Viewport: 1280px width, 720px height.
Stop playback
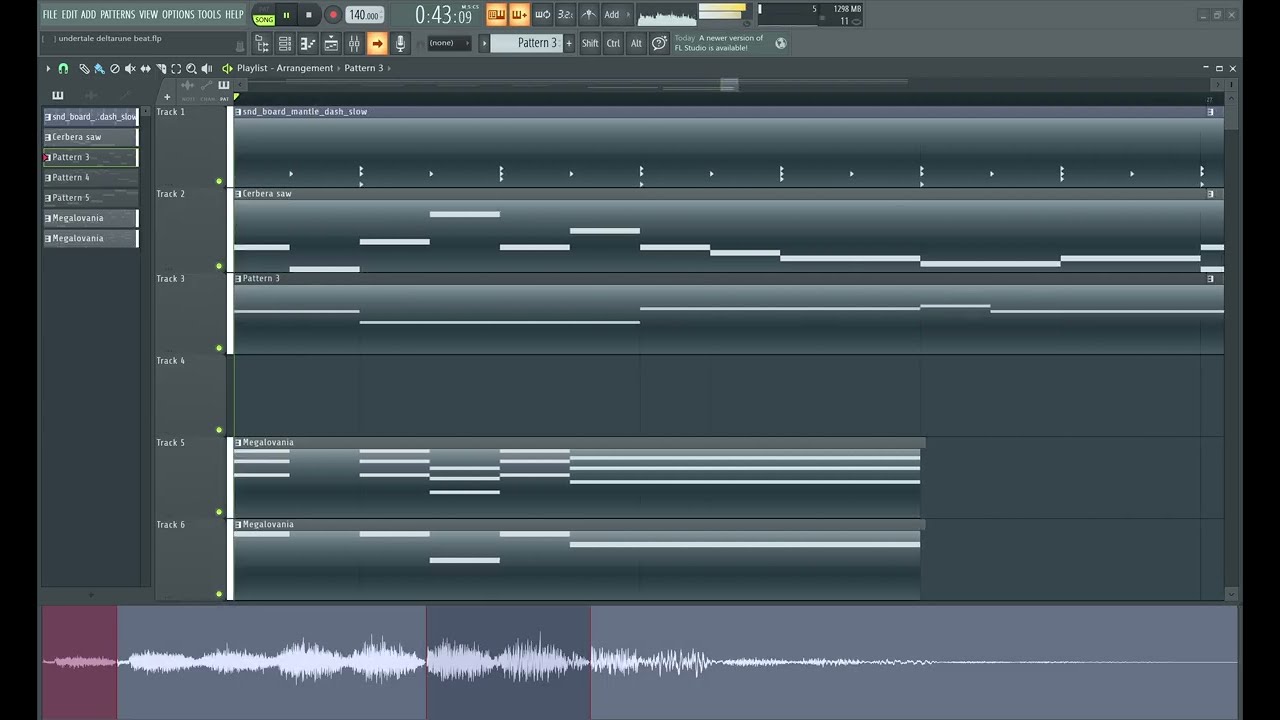308,15
